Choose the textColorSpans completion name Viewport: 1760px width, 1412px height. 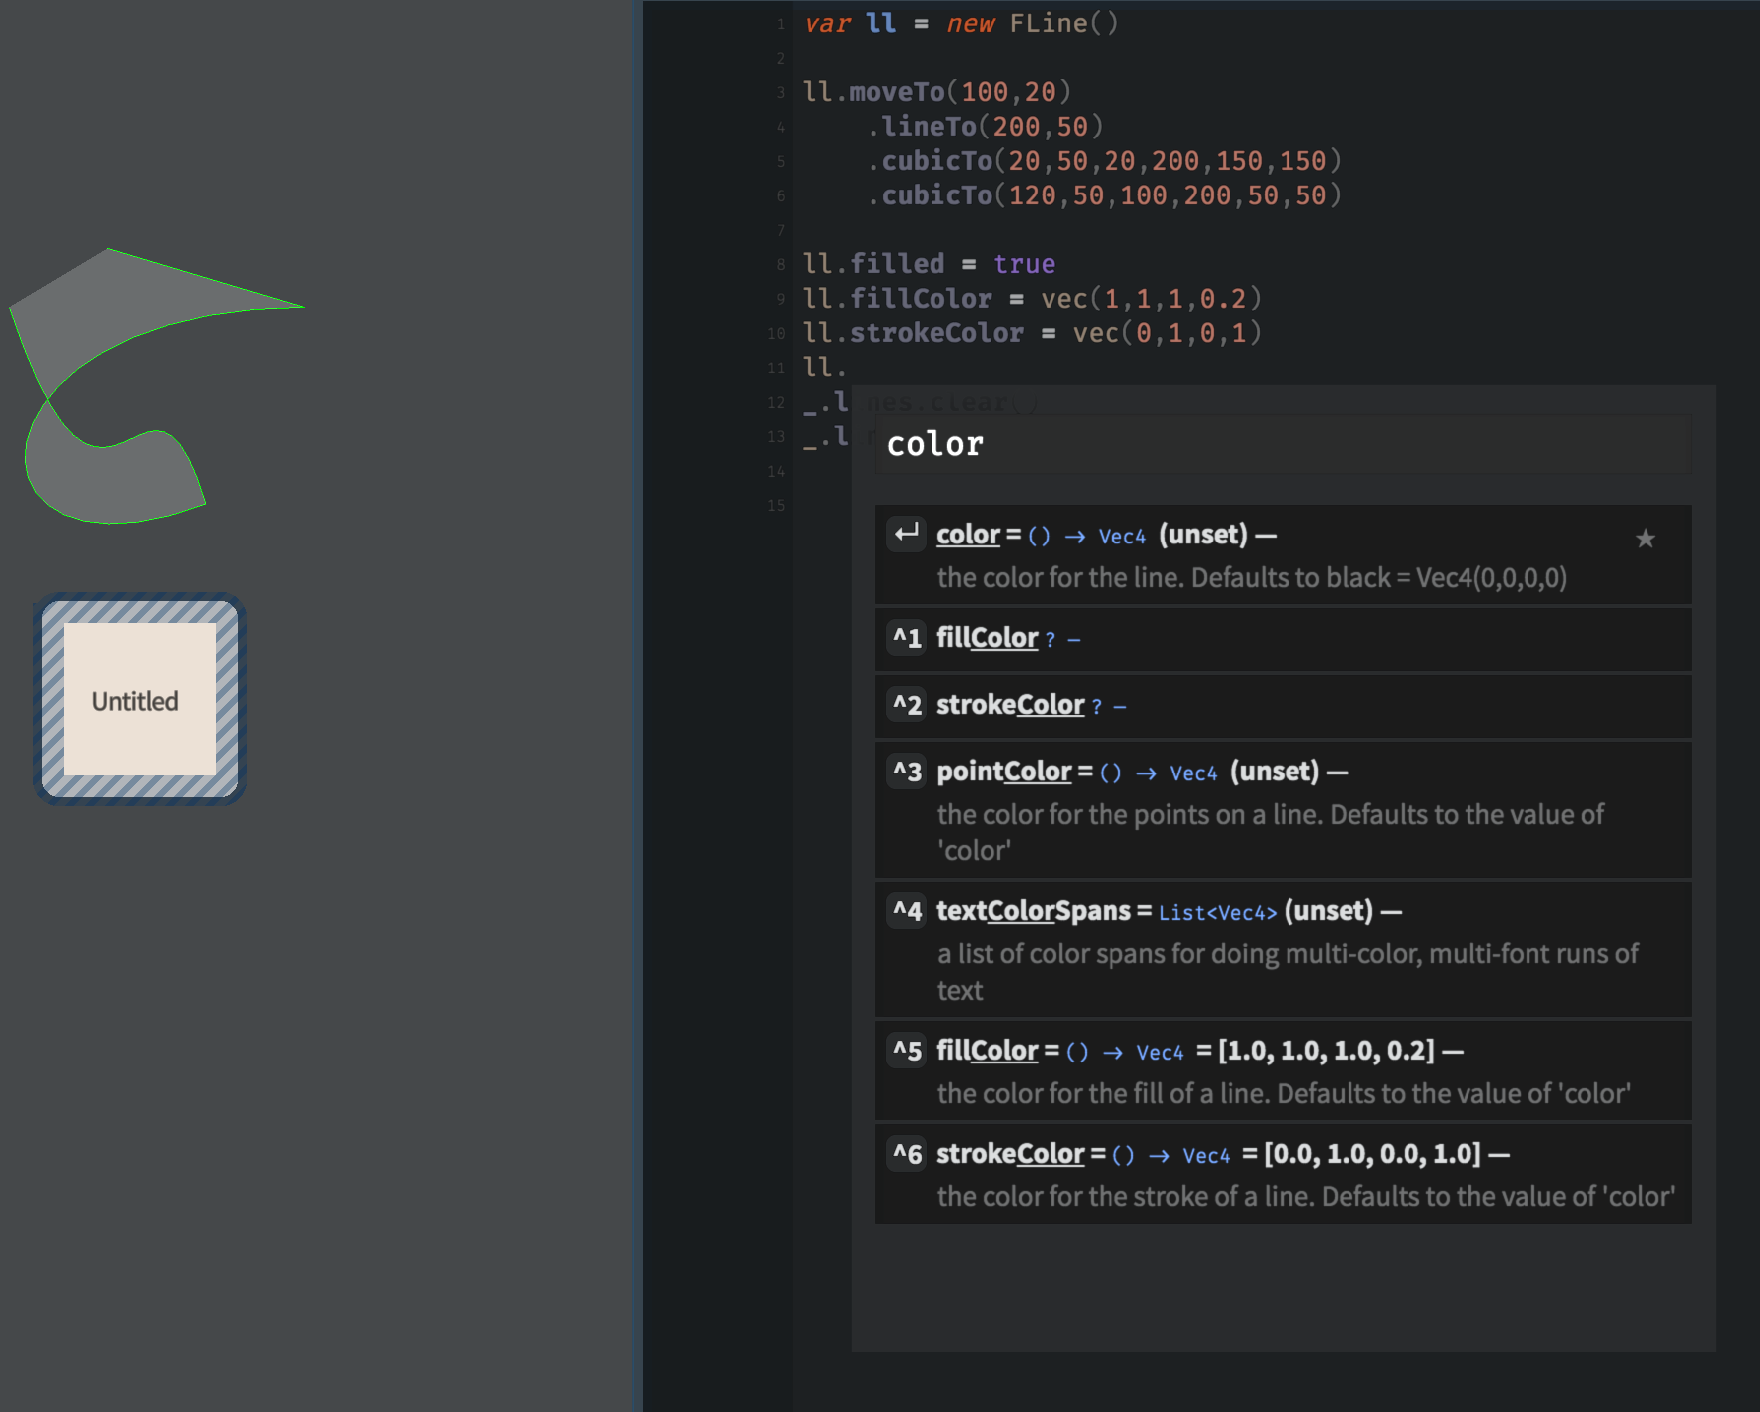coord(1033,911)
